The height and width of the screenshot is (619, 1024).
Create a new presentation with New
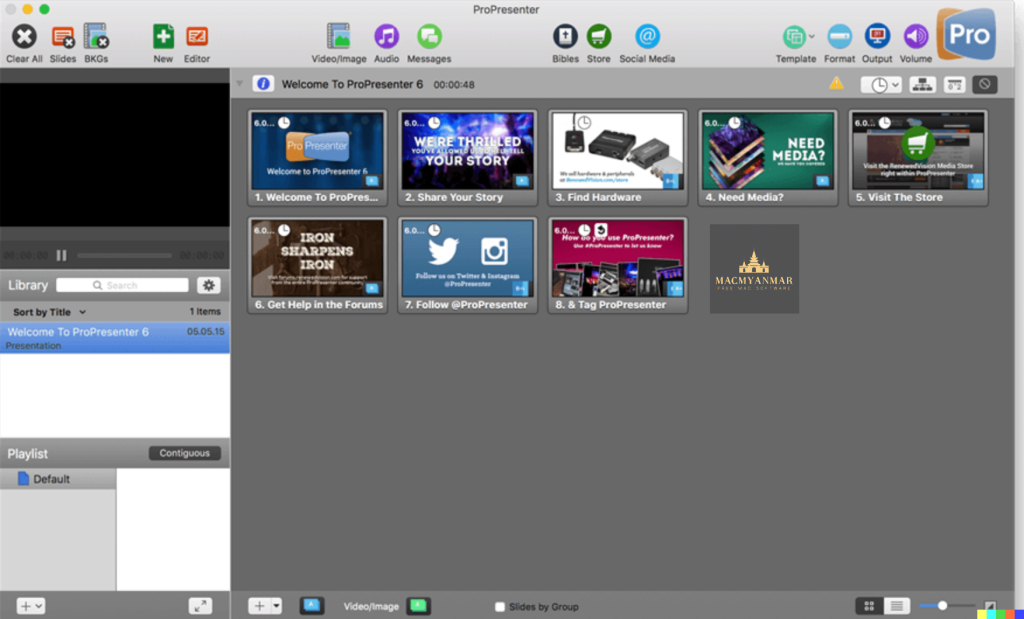163,37
